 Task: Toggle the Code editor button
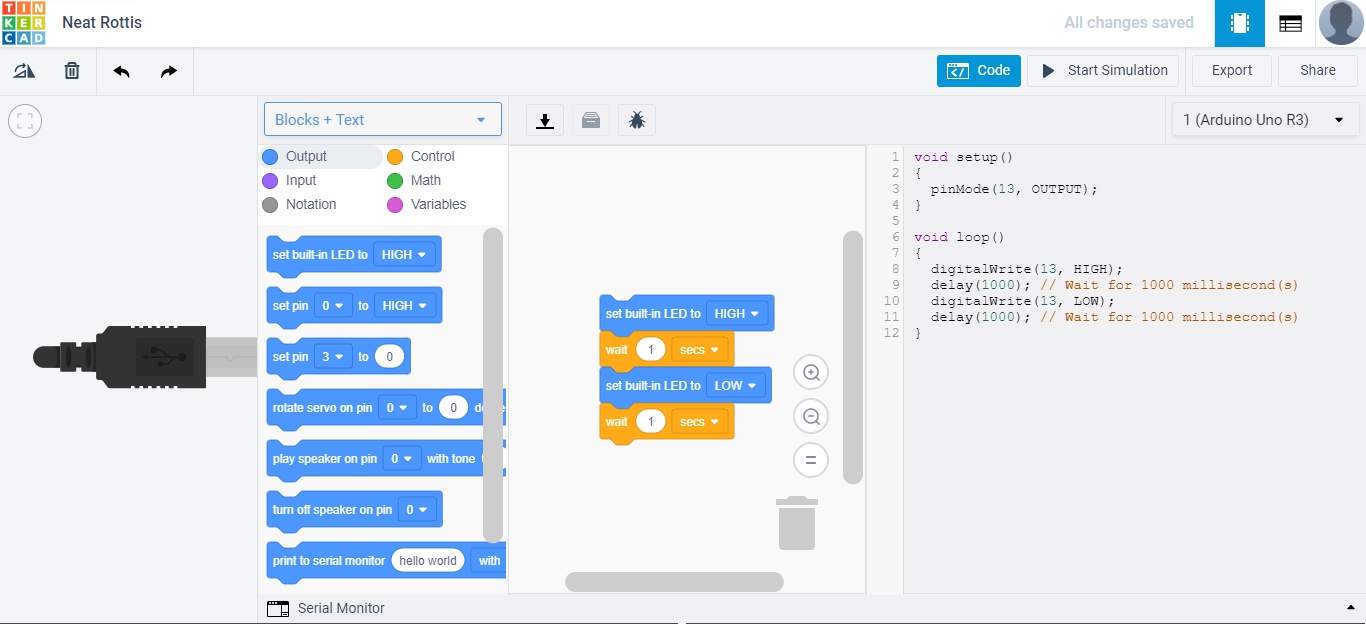tap(979, 71)
